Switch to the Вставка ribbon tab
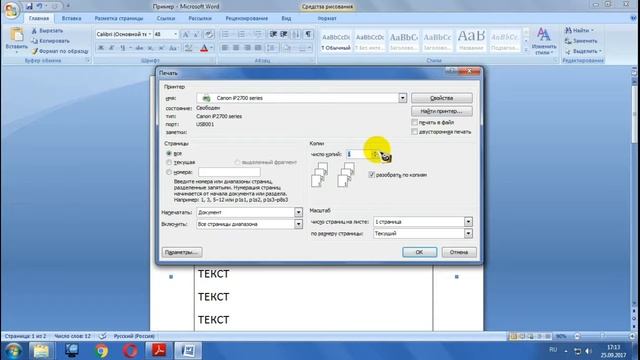This screenshot has height=360, width=640. [71, 18]
